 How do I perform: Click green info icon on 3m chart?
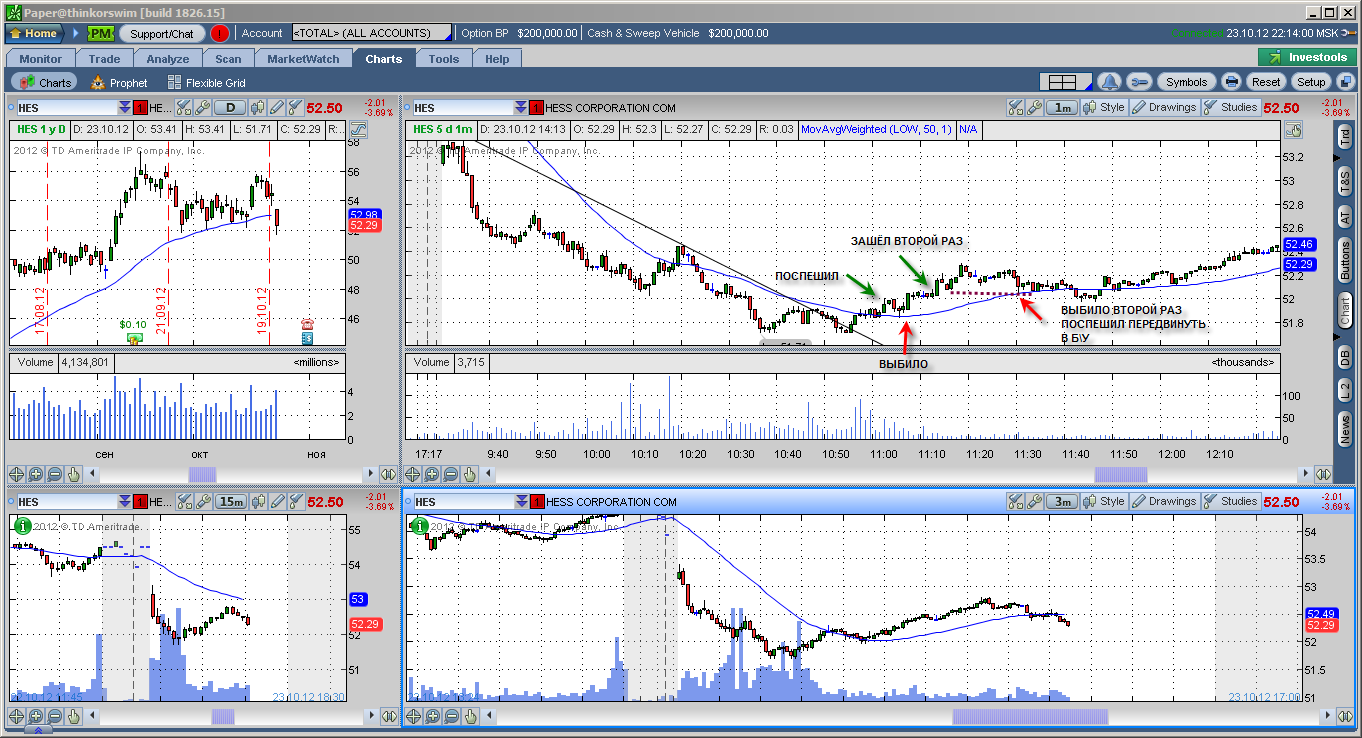pyautogui.click(x=419, y=525)
